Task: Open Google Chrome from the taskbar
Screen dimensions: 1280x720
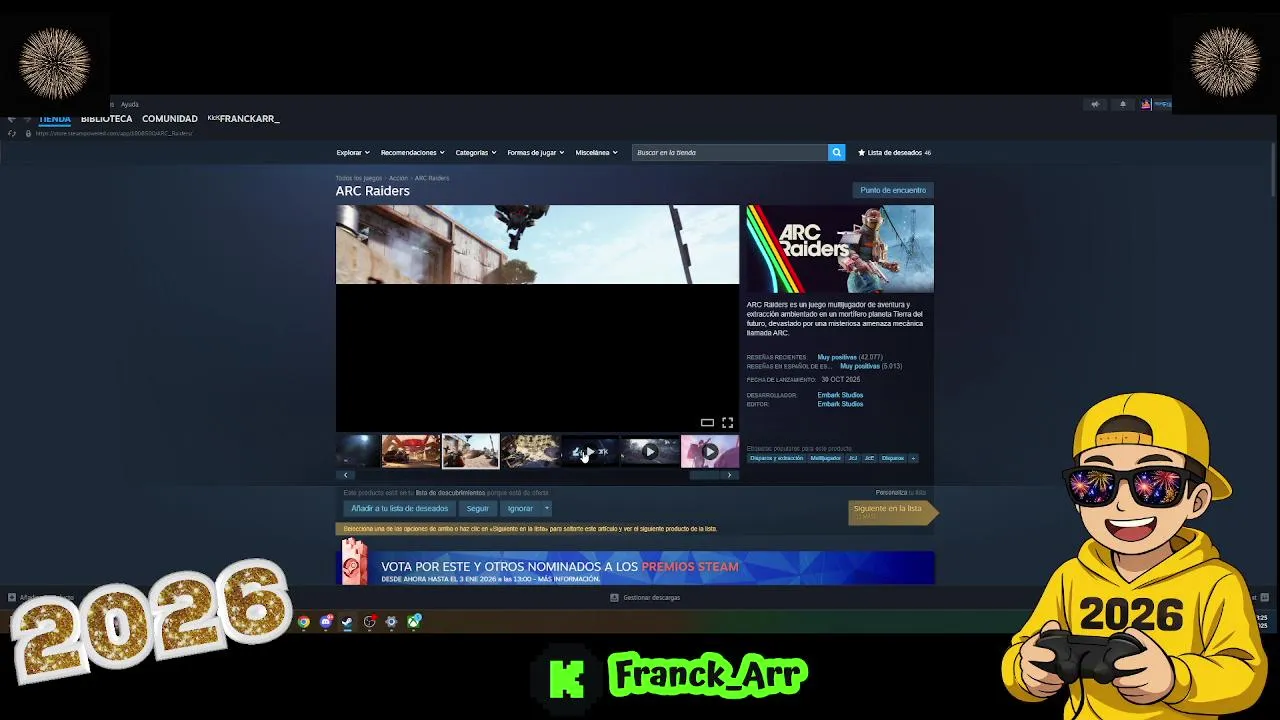Action: coord(303,622)
